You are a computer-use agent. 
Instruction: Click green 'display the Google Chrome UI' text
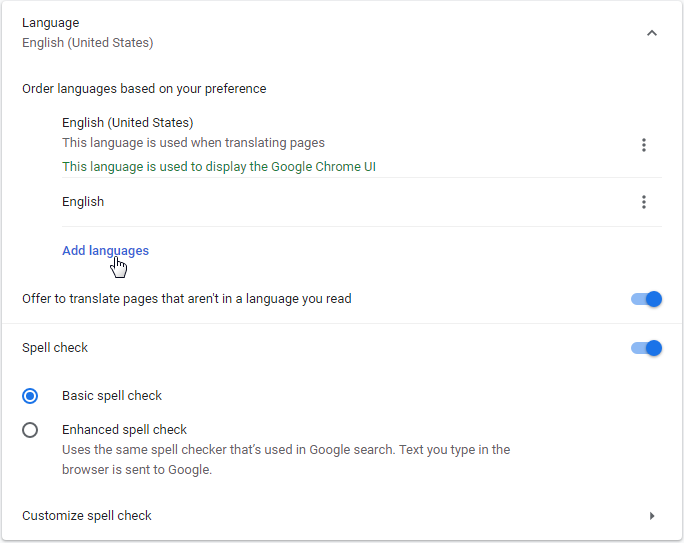(291, 167)
